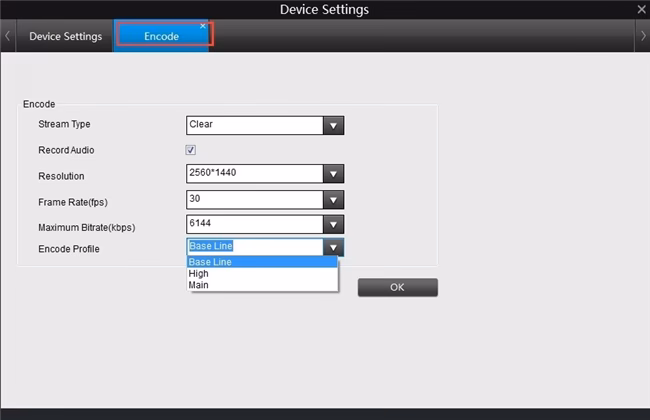The width and height of the screenshot is (650, 420).
Task: Click the Resolution field showing 2560*1440
Action: 254,174
